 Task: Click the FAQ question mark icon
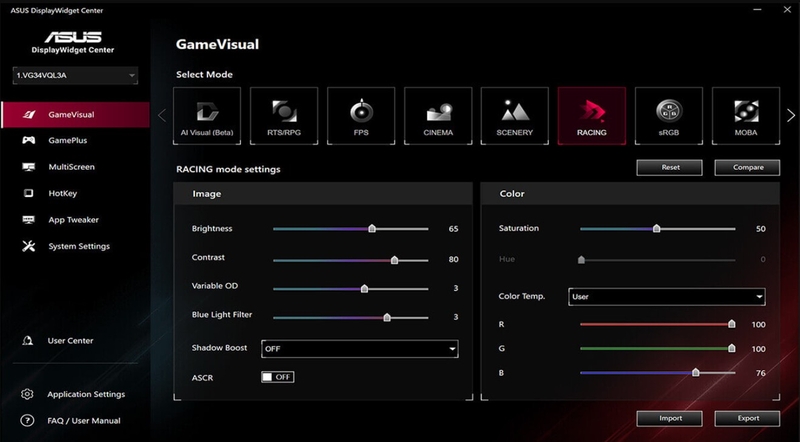click(27, 421)
